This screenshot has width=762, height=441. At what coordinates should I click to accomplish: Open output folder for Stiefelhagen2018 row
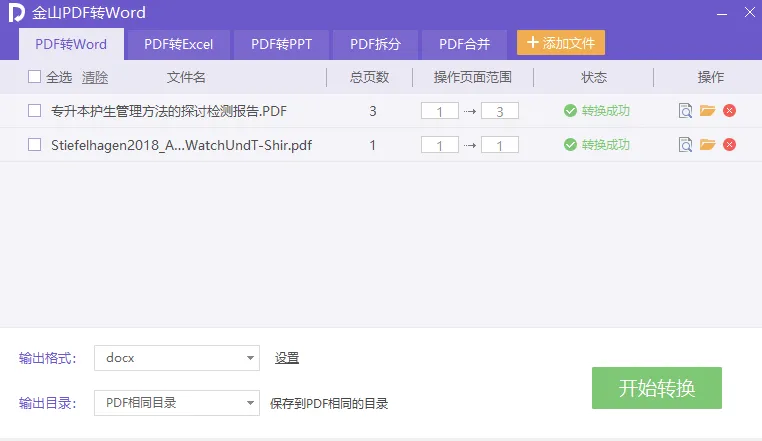pos(708,145)
